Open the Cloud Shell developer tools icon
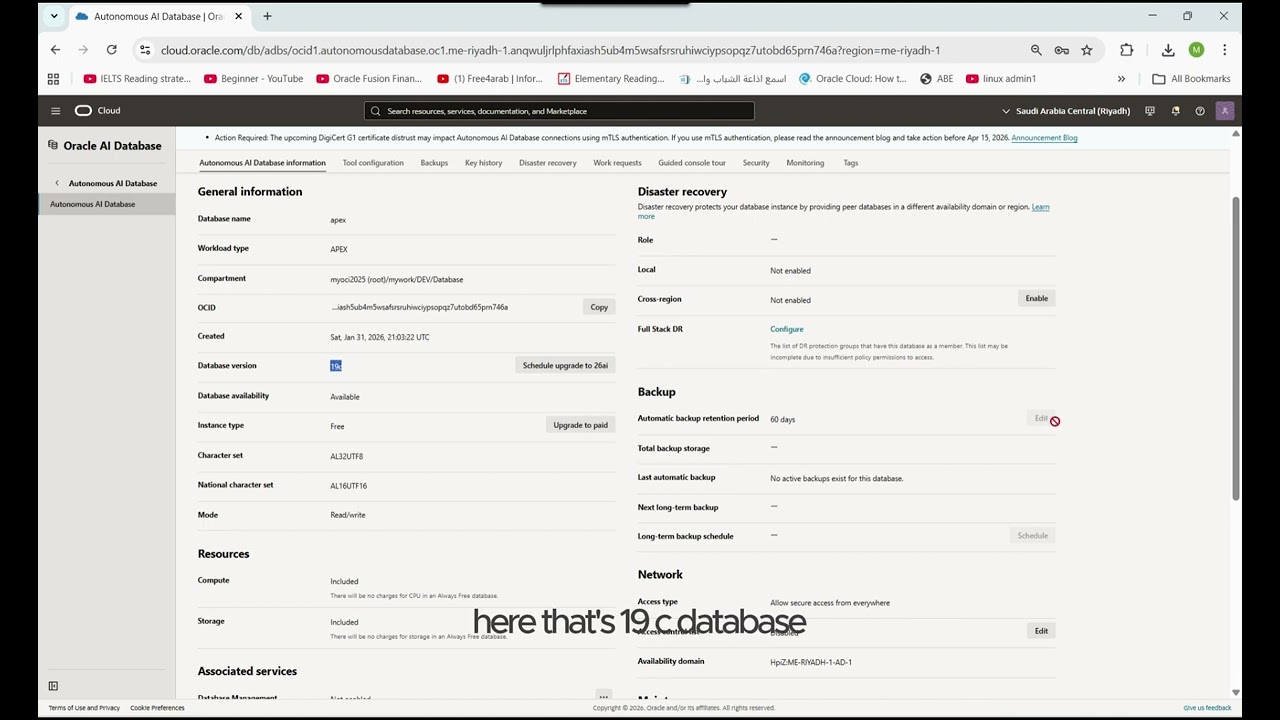1280x720 pixels. point(1150,111)
